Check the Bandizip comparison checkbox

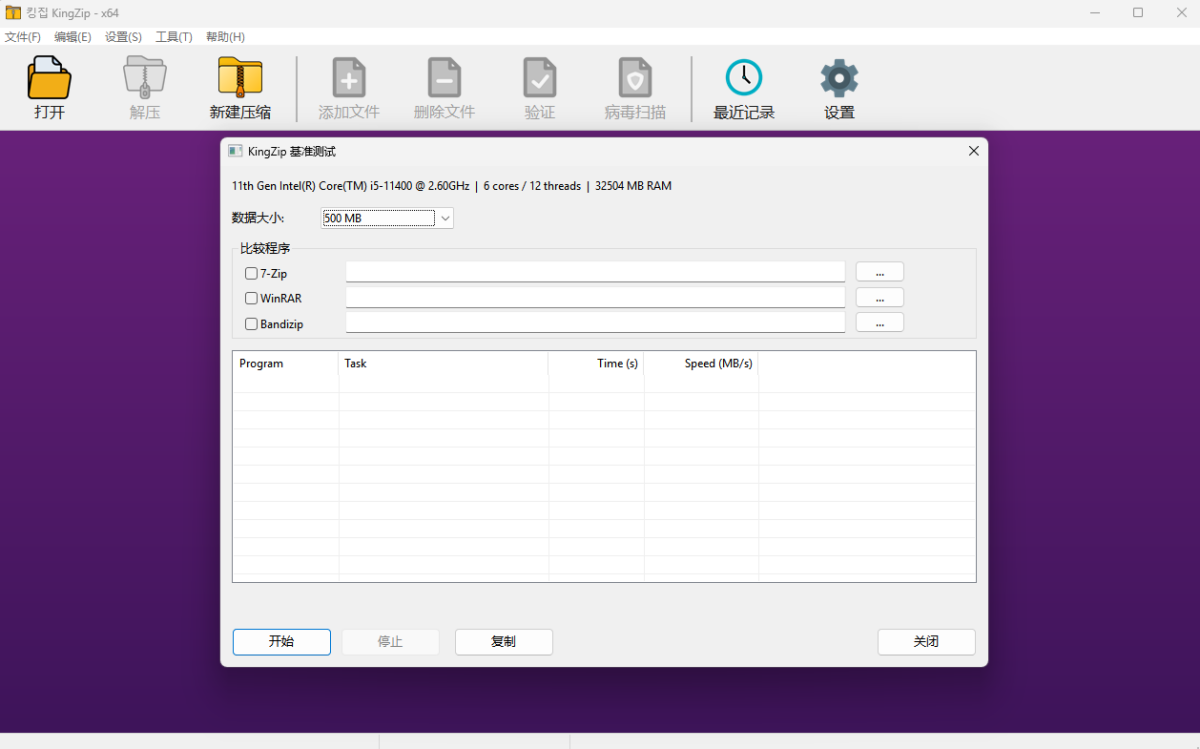251,324
